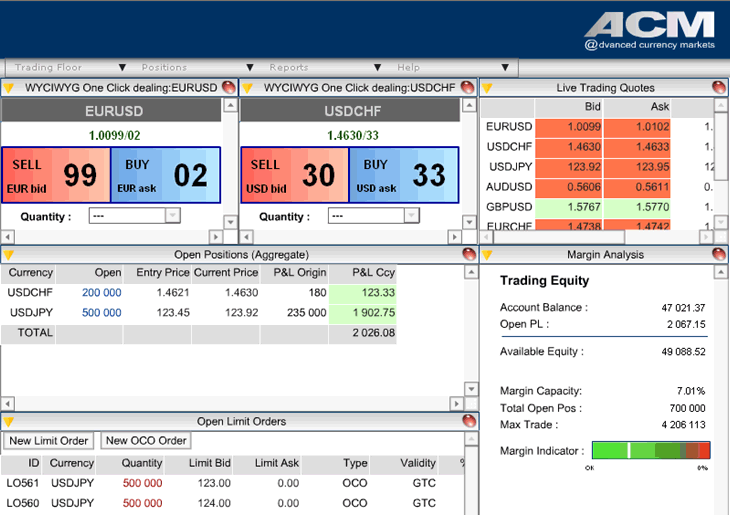Image resolution: width=730 pixels, height=515 pixels.
Task: Click LO561 order quantity 500 000
Action: pos(142,483)
